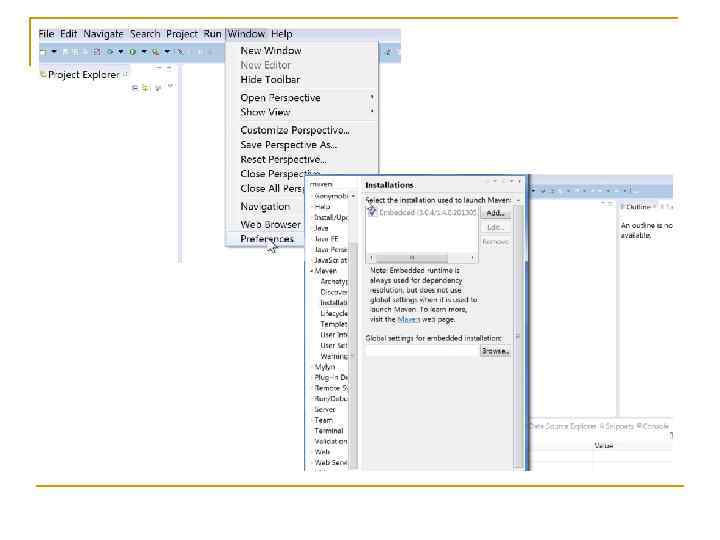Open Project Explorer view menu chevron
This screenshot has height=540, width=720.
170,86
